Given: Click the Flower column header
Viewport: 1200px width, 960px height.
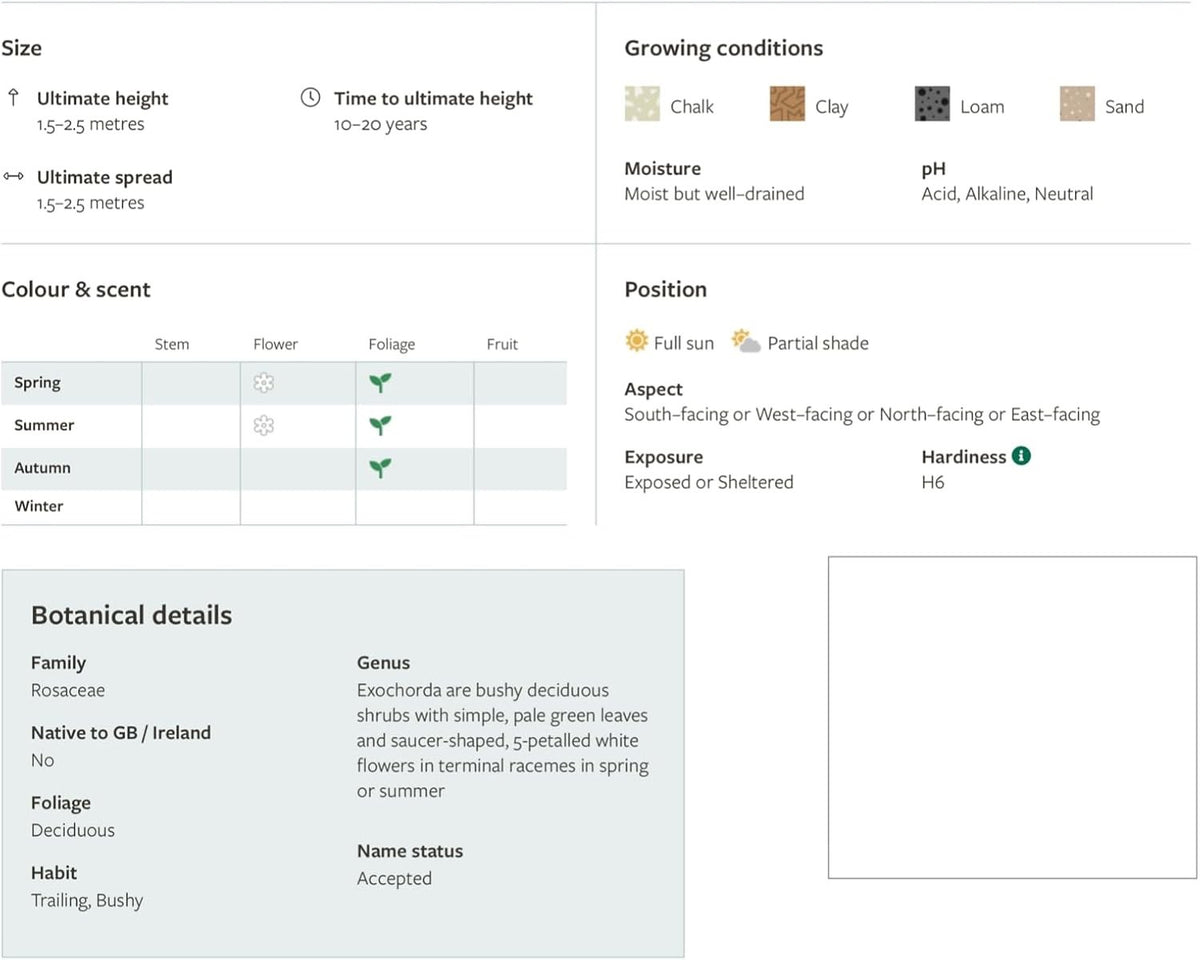Looking at the screenshot, I should [275, 344].
